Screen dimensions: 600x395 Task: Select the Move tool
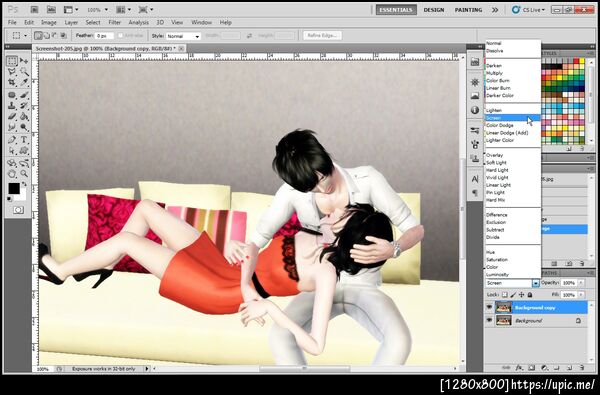(x=24, y=61)
